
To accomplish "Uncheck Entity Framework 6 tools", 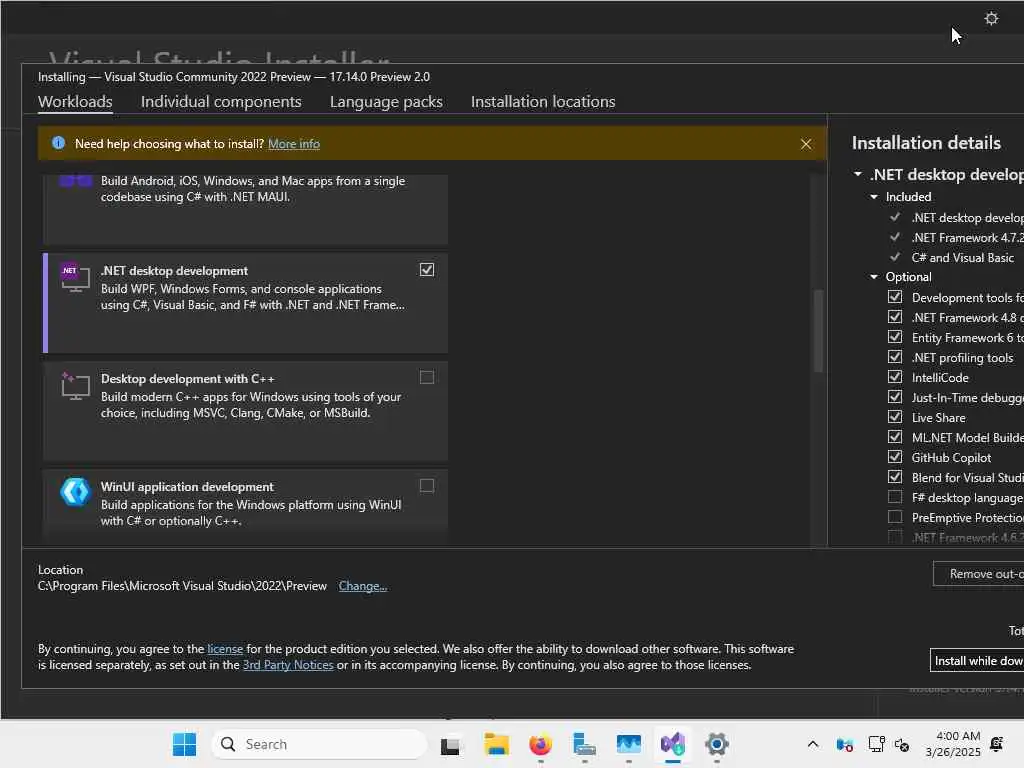I will [x=895, y=337].
